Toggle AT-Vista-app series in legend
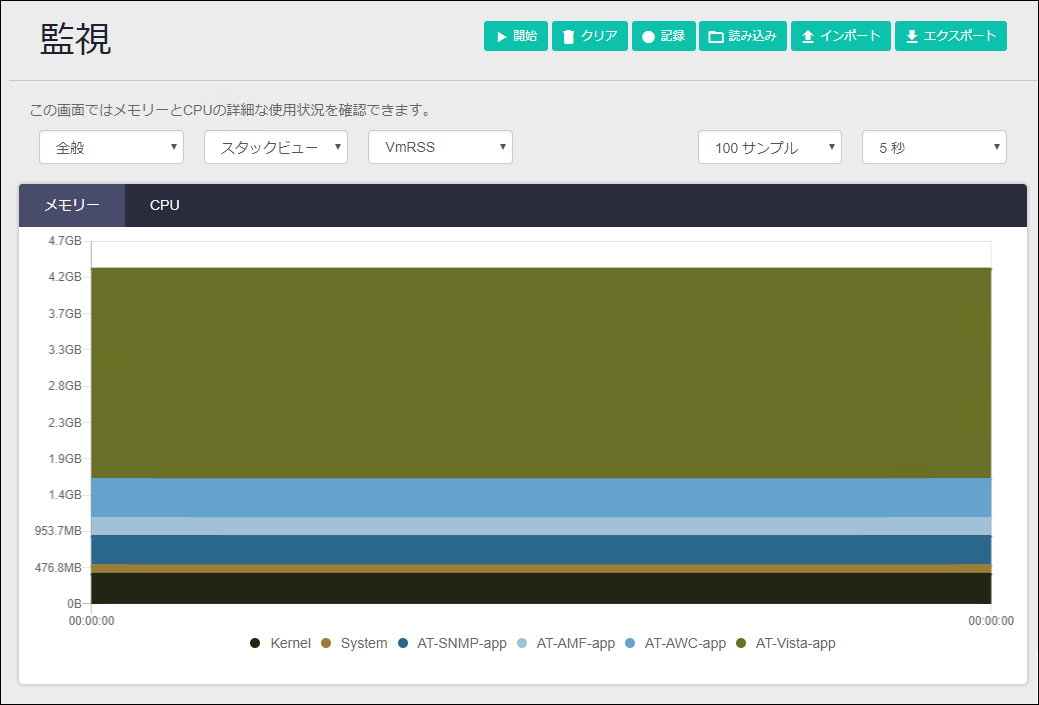This screenshot has height=705, width=1039. 786,643
